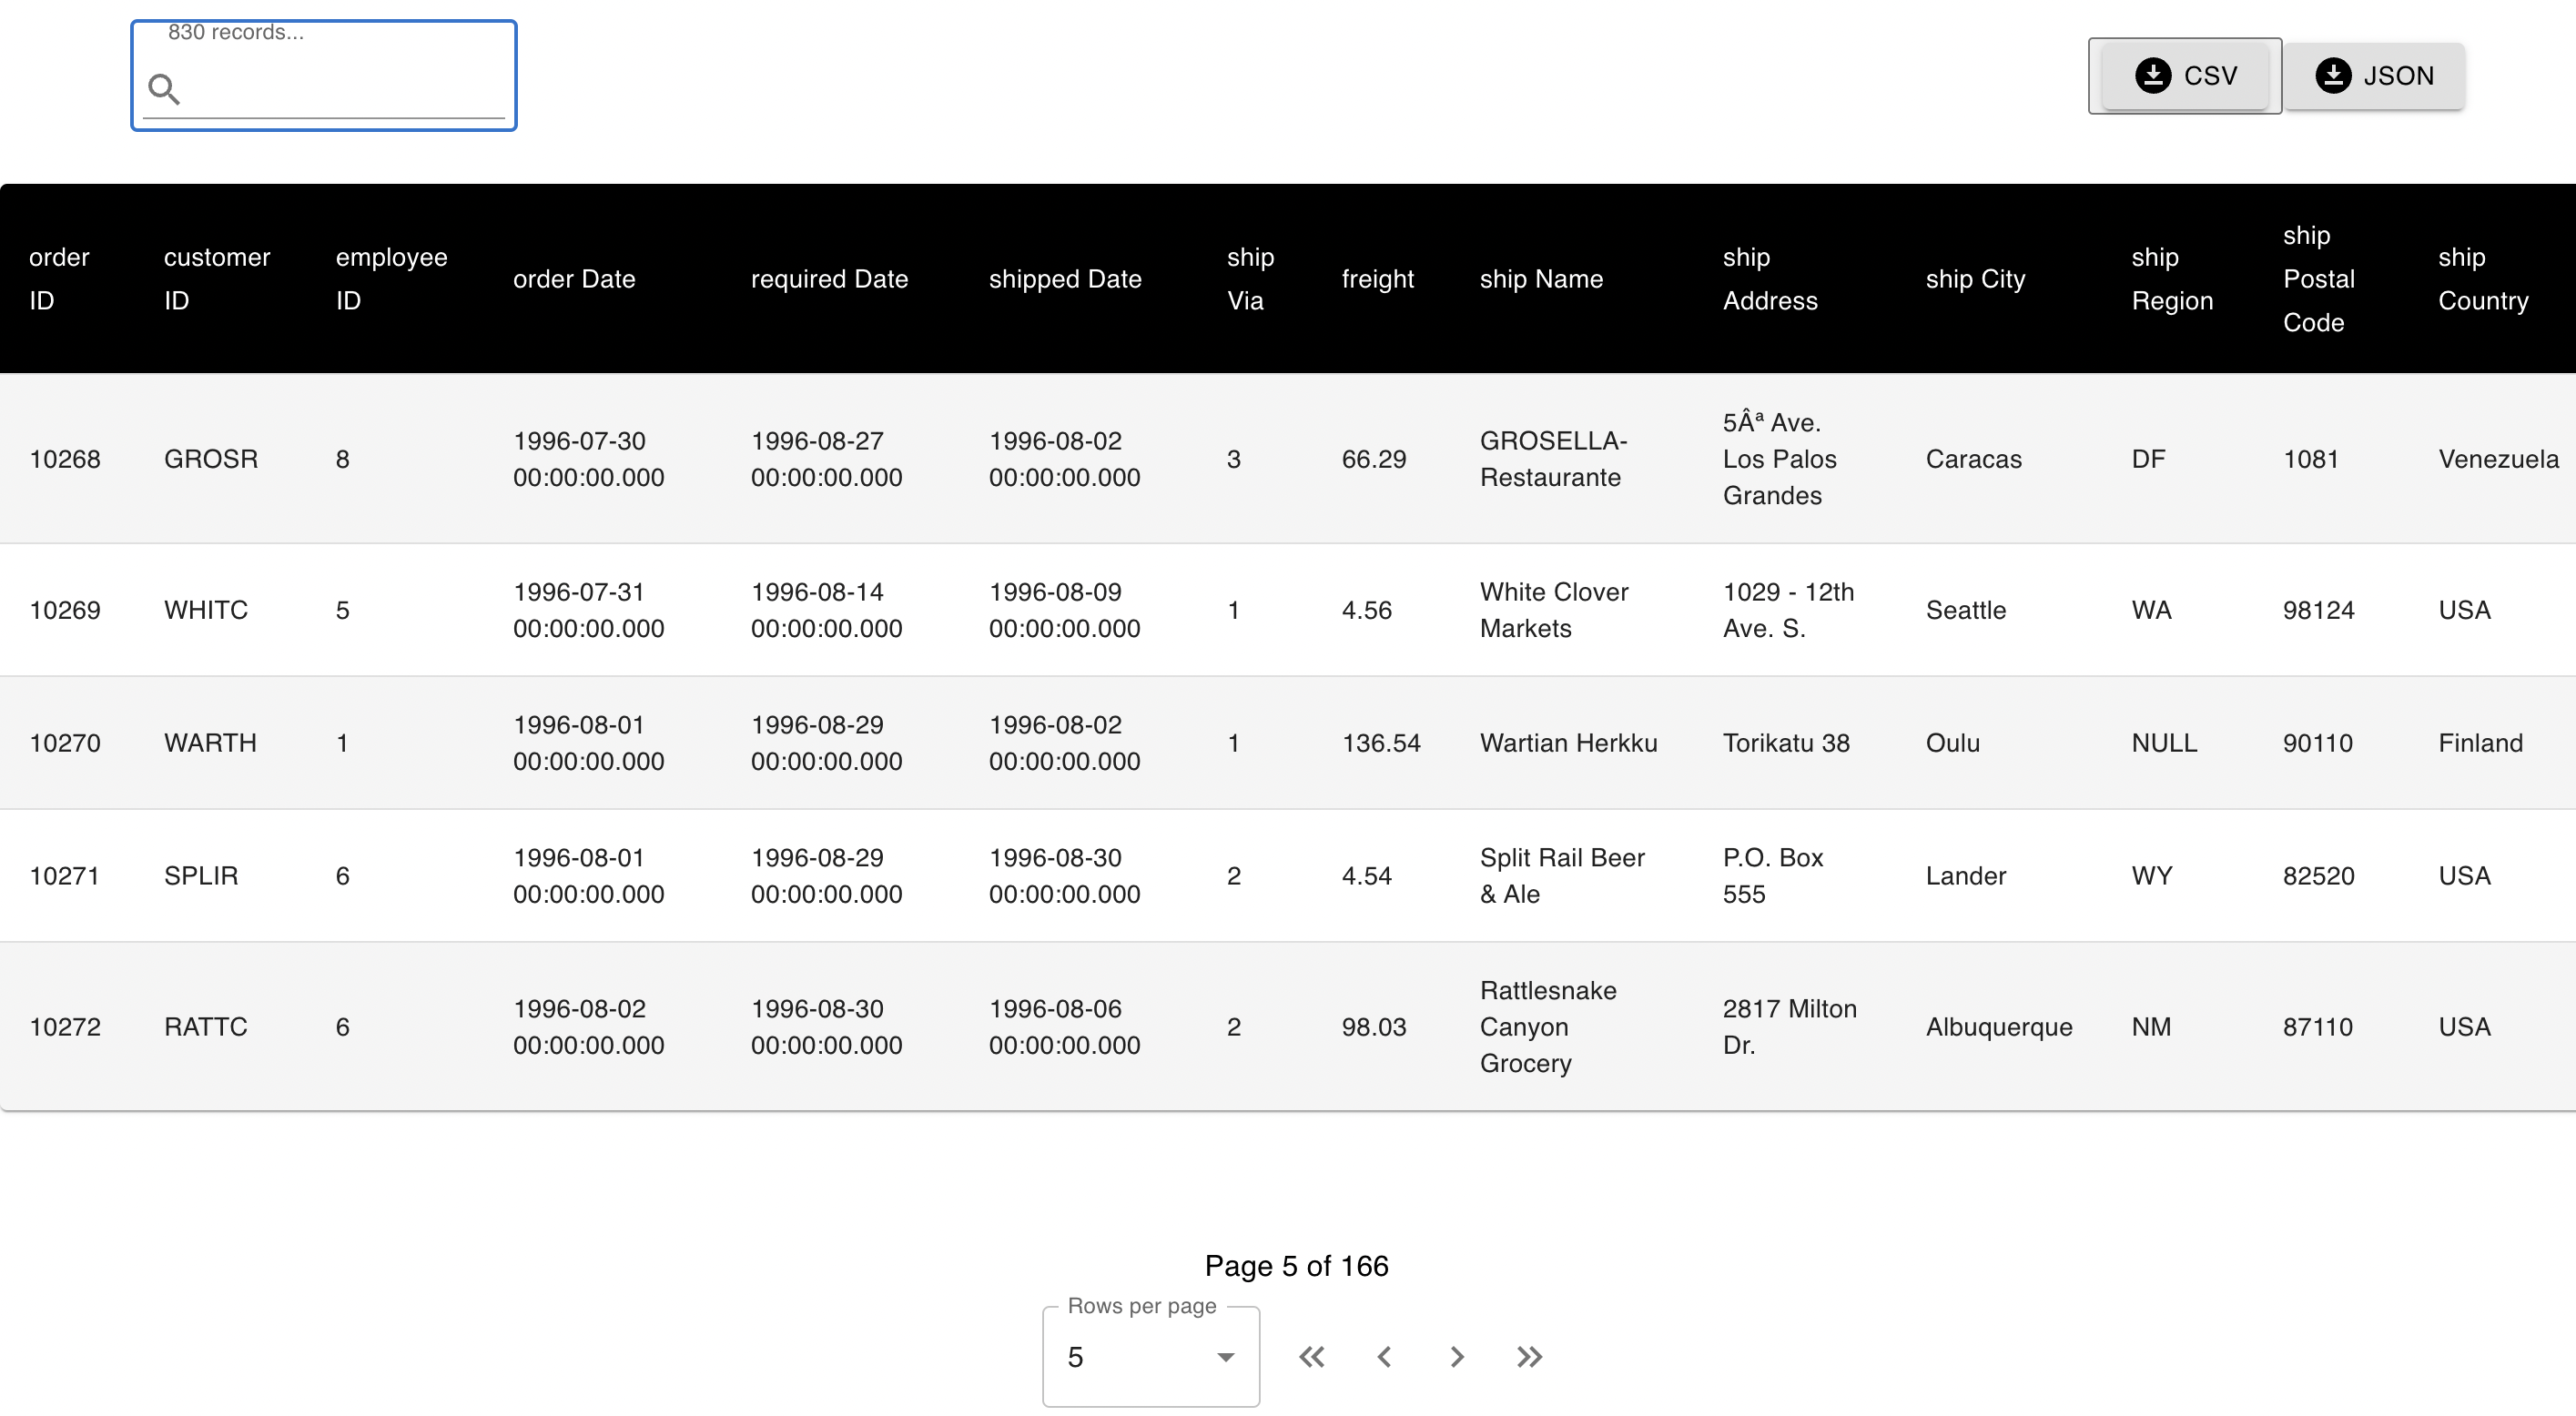Focus the 830 records search field
The image size is (2576, 1416).
coord(340,90)
